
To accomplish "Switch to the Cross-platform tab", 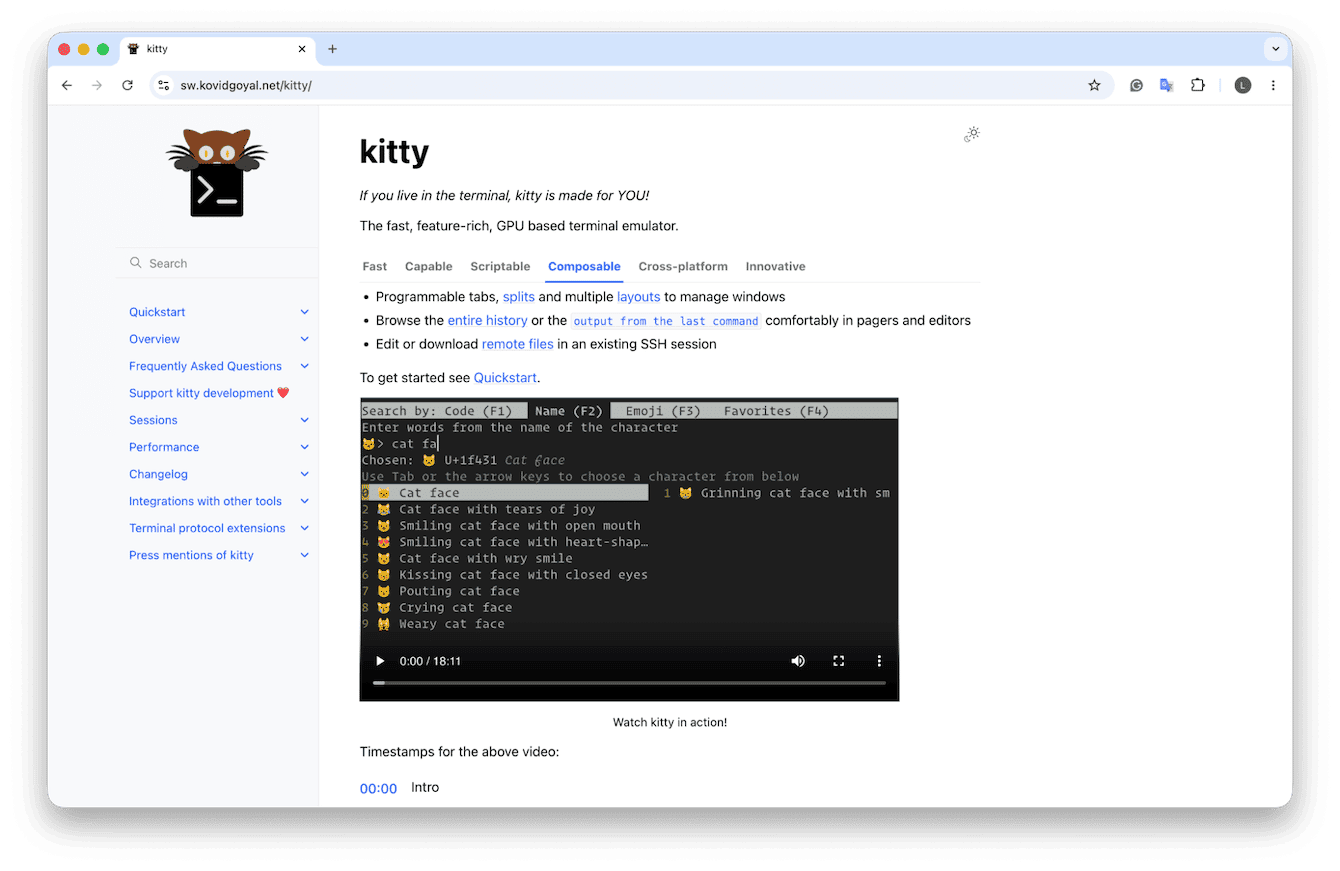I will [683, 266].
